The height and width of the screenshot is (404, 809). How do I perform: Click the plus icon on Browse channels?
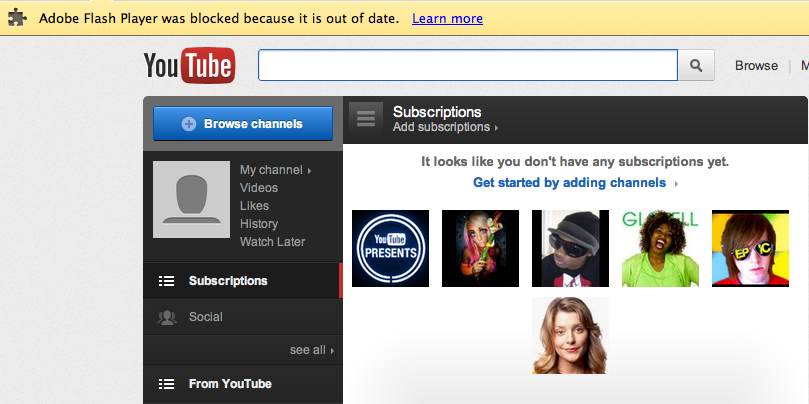click(189, 124)
